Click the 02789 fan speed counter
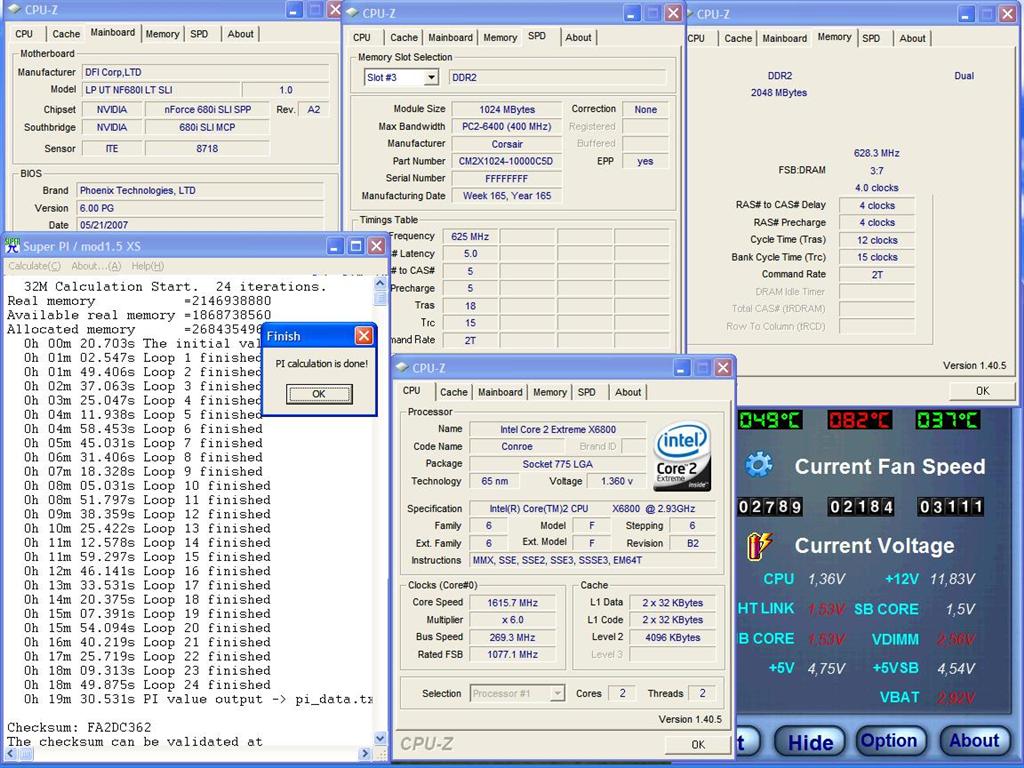This screenshot has width=1024, height=768. point(770,507)
